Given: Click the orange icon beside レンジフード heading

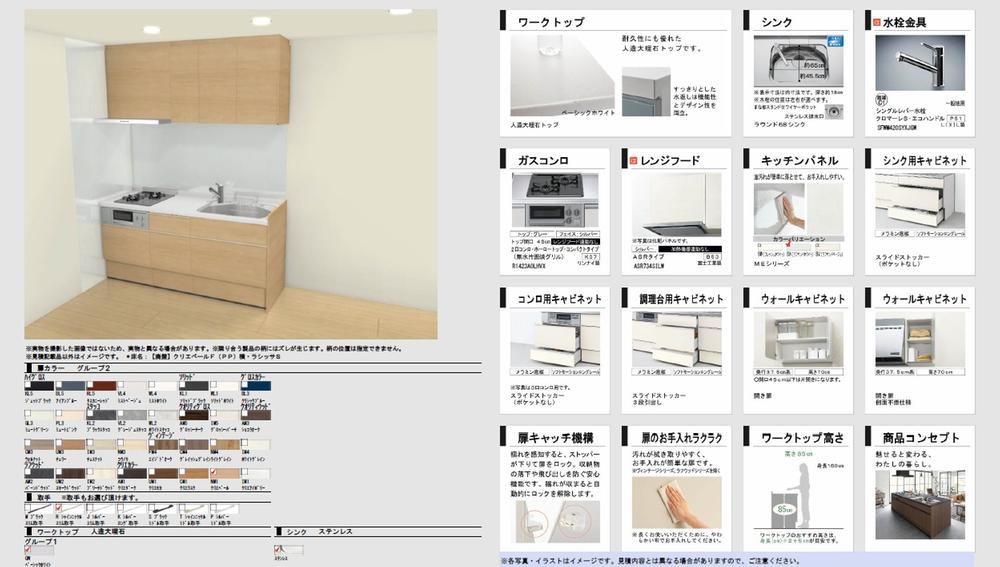Looking at the screenshot, I should (x=630, y=160).
